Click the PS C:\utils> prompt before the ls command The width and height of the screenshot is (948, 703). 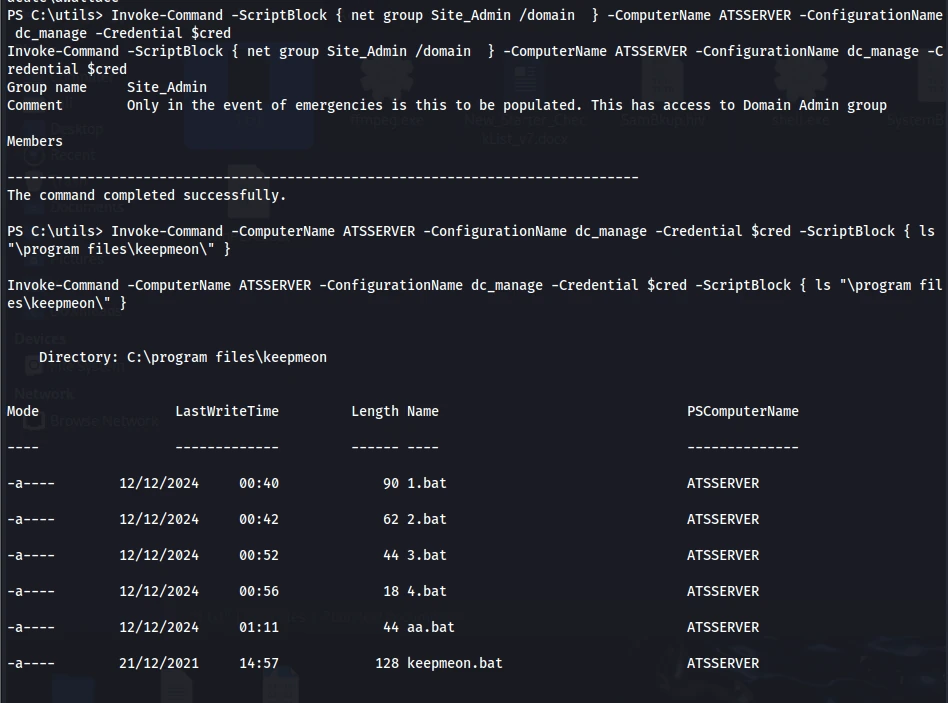tap(55, 232)
